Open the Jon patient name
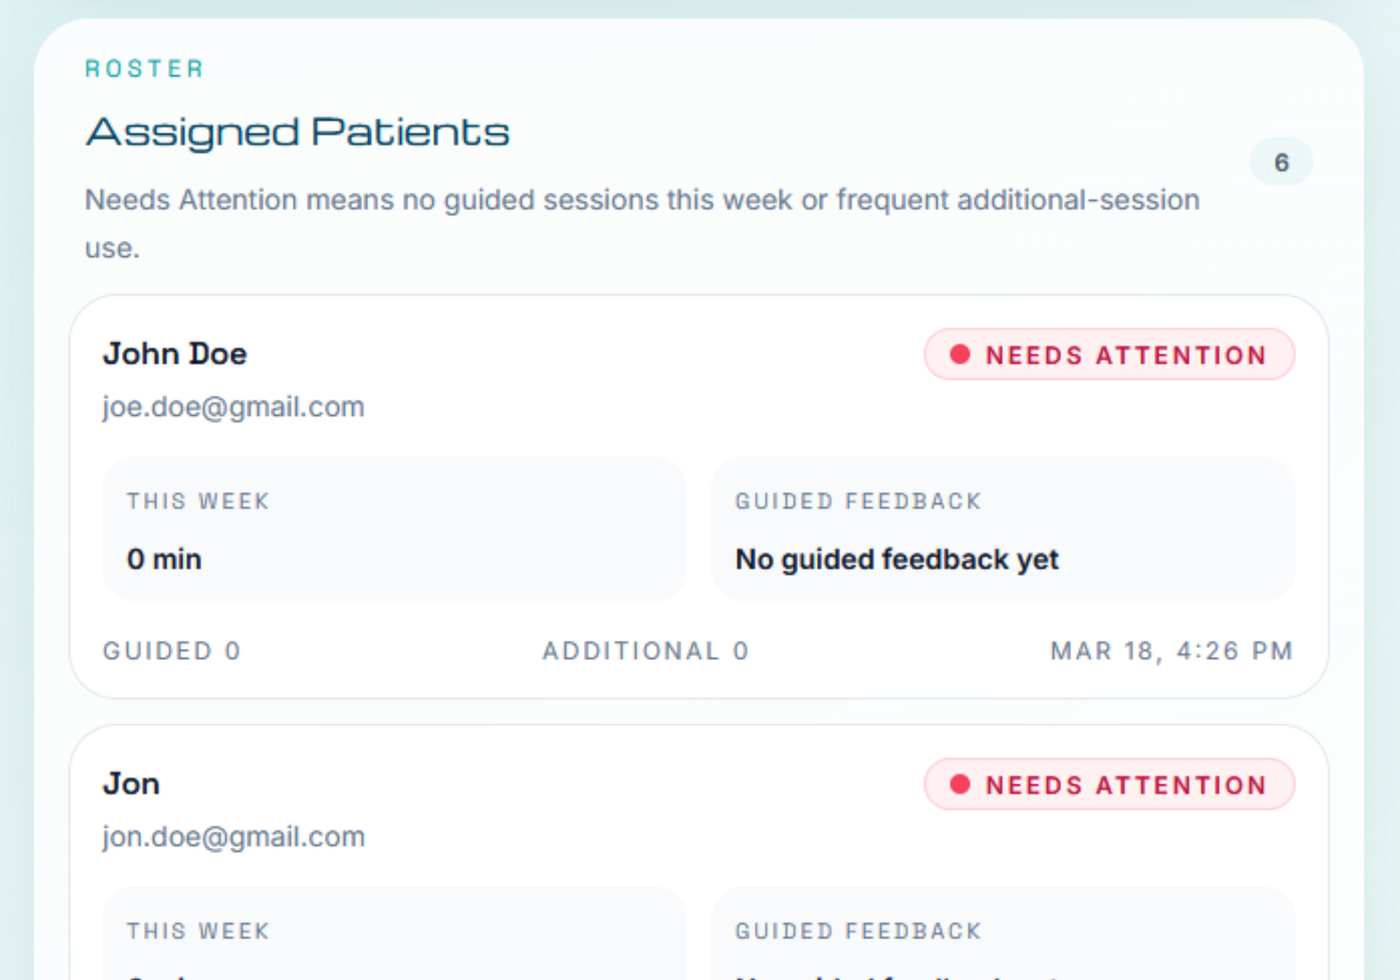 [131, 784]
